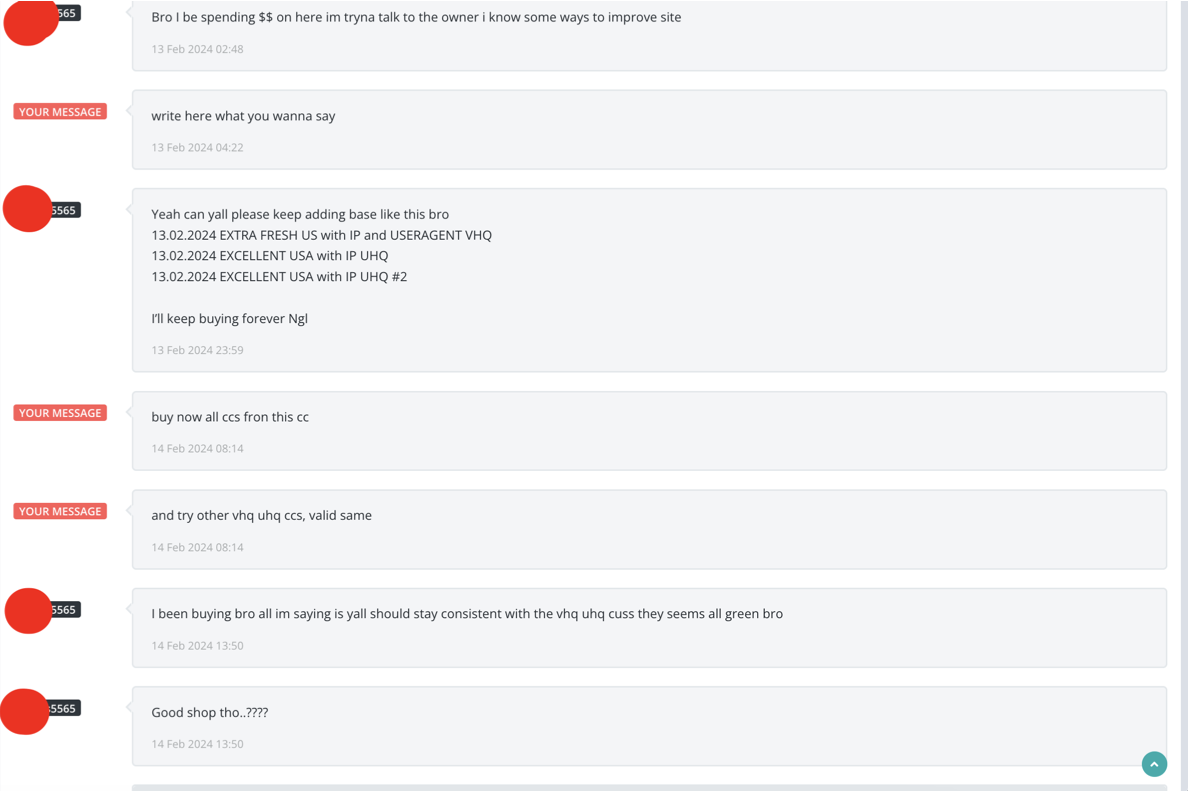Click the red avatar beside the "Yeah can yall" message

[27, 209]
